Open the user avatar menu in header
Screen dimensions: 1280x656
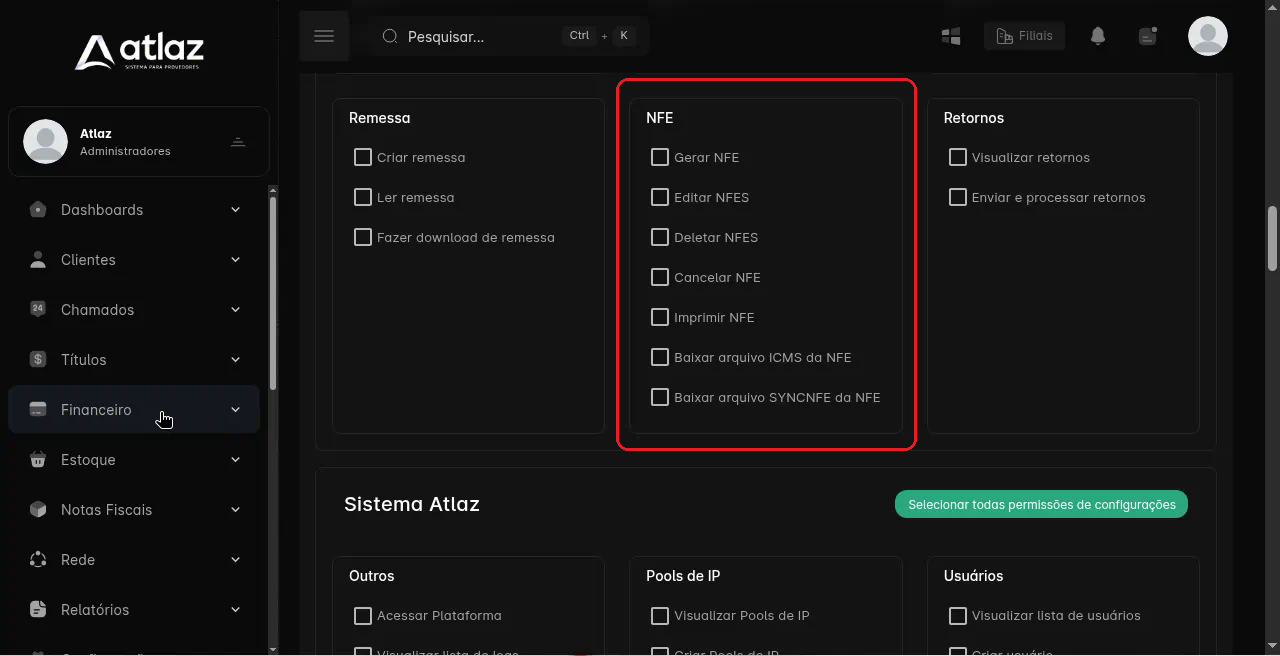tap(1208, 36)
